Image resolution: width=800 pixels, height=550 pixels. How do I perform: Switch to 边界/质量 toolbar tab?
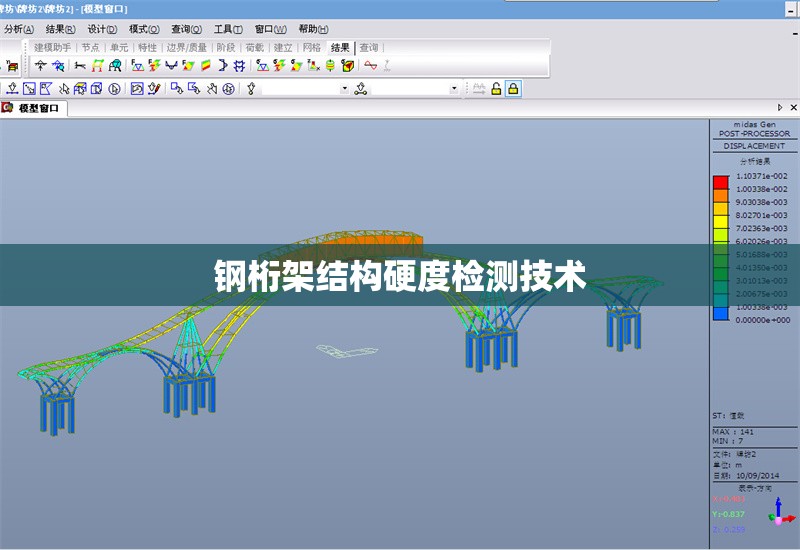tap(187, 47)
